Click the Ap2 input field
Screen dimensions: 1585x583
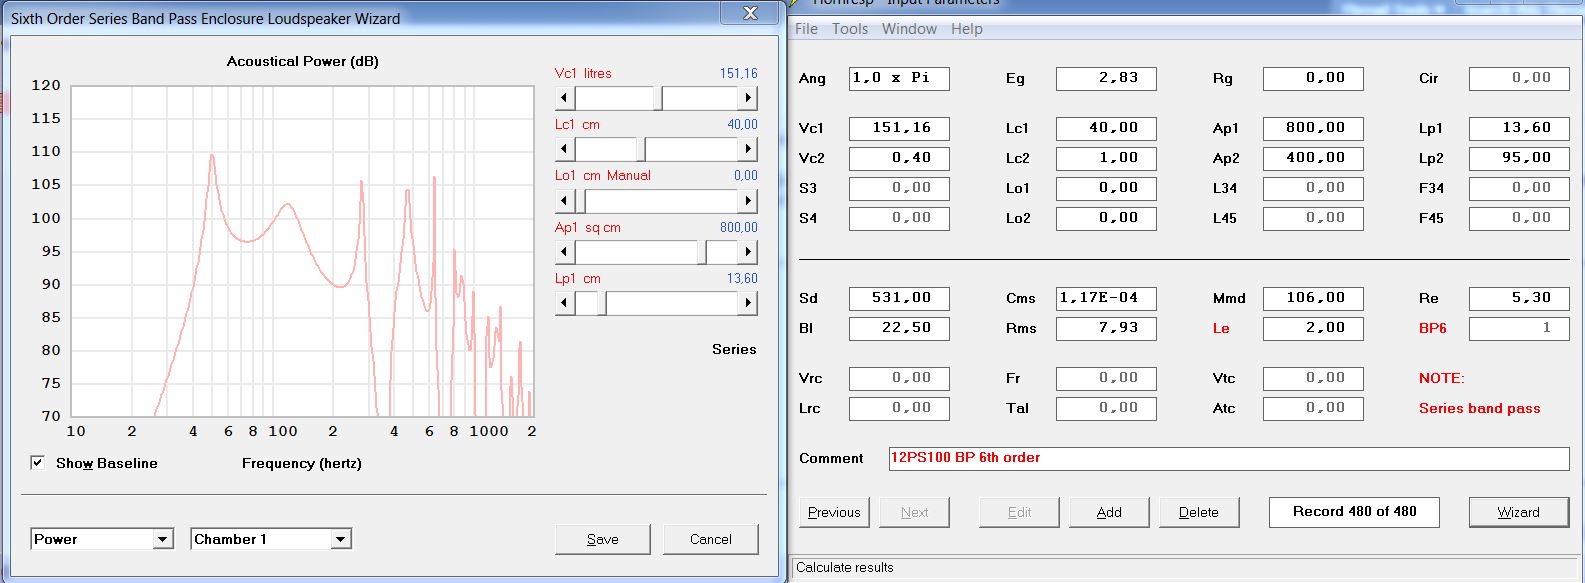click(1313, 158)
